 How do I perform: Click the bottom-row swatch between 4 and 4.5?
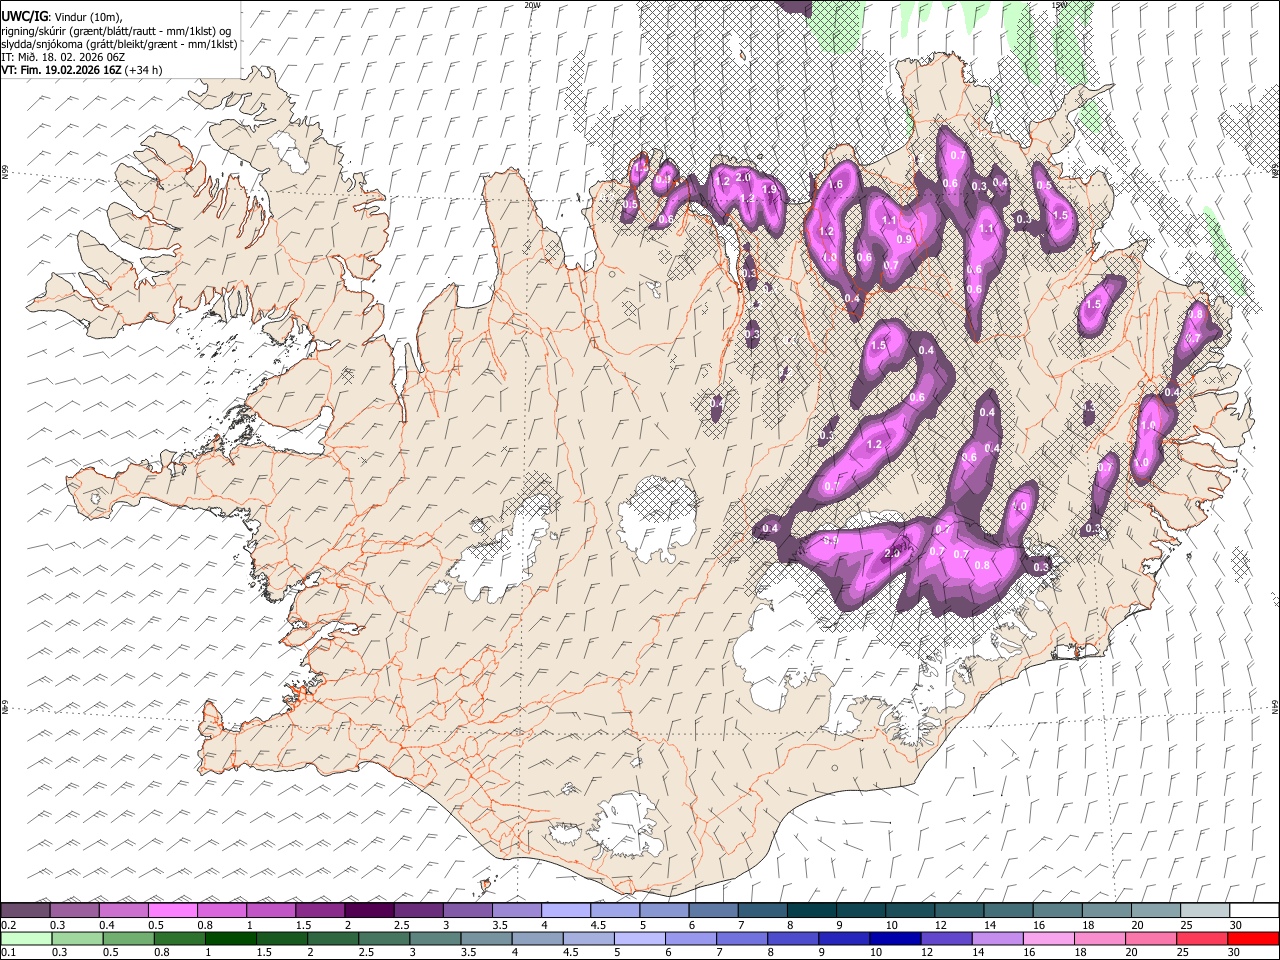(537, 938)
